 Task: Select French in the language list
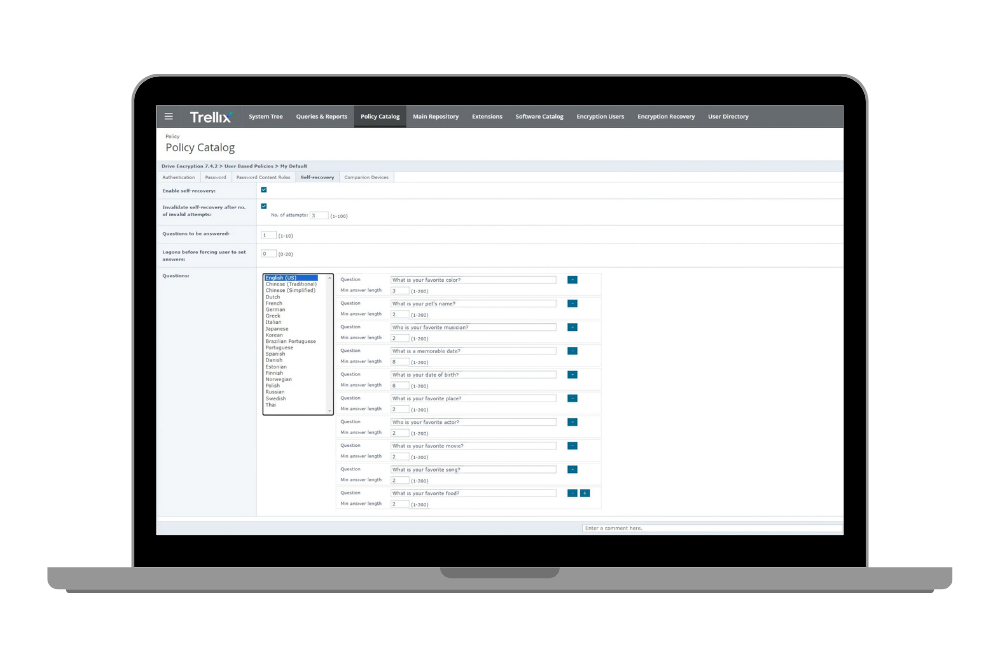pos(274,304)
